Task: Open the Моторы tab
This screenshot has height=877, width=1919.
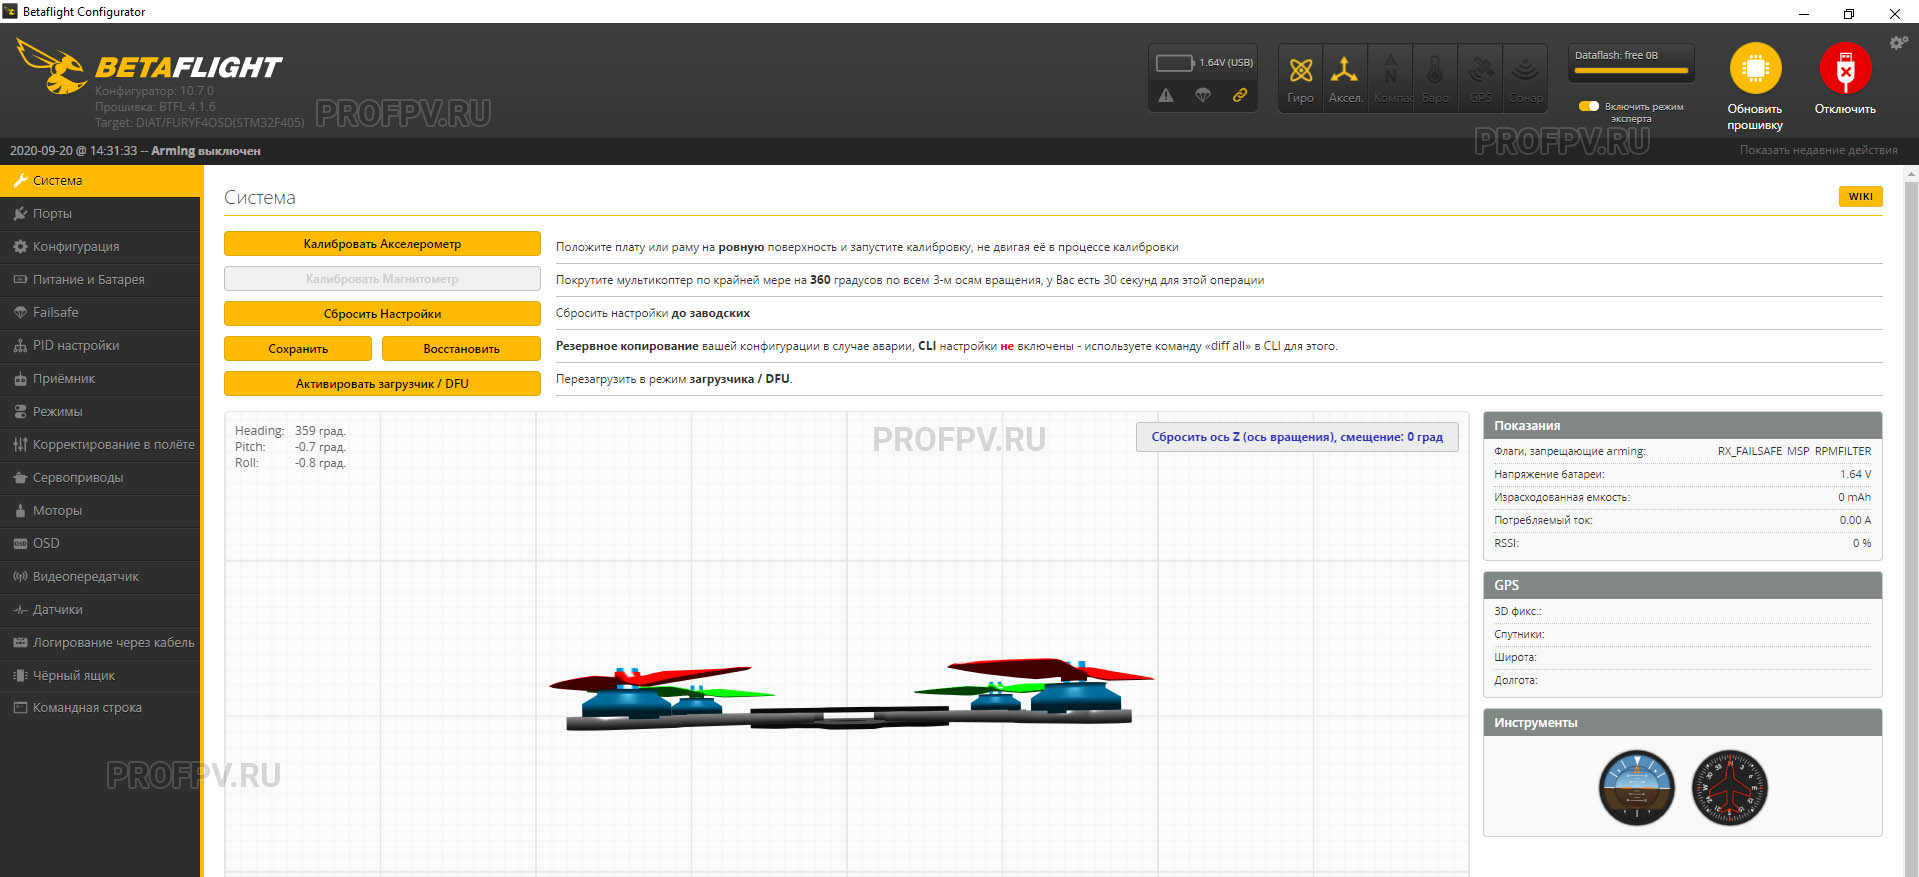Action: [100, 511]
